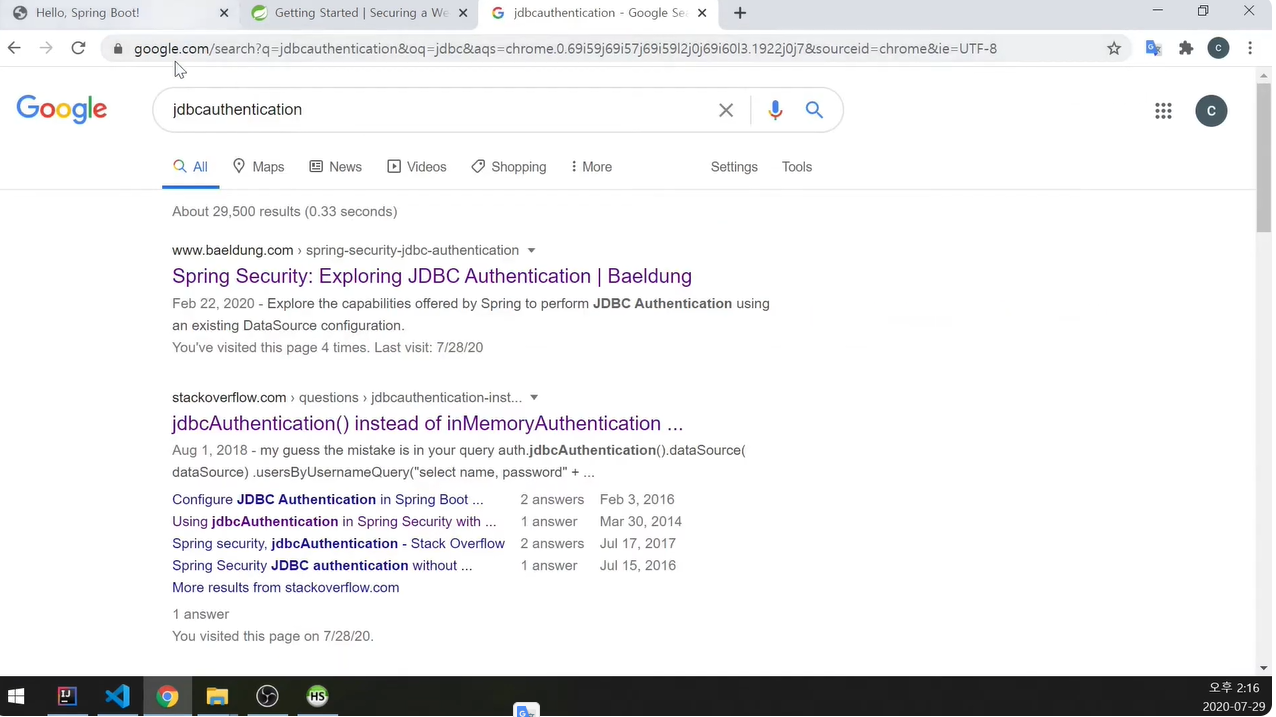Switch to Getting Started Securing tab
The width and height of the screenshot is (1276, 717).
[x=360, y=13]
